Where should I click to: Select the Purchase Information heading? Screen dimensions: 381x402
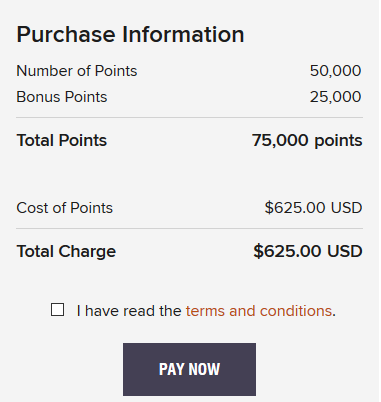130,34
